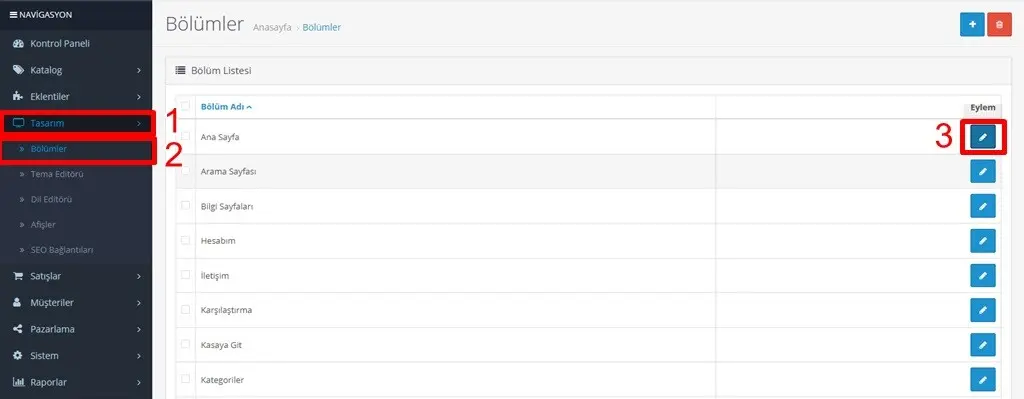Screen dimensions: 1024x399
Task: Edit the Bilgi Sayfaları layout with pencil
Action: click(x=983, y=206)
